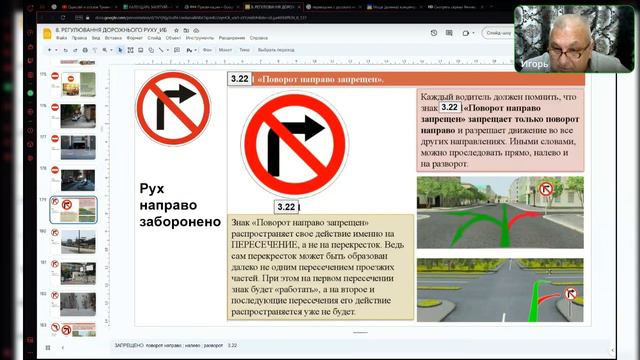
Task: Click the insert image icon
Action: [140, 50]
